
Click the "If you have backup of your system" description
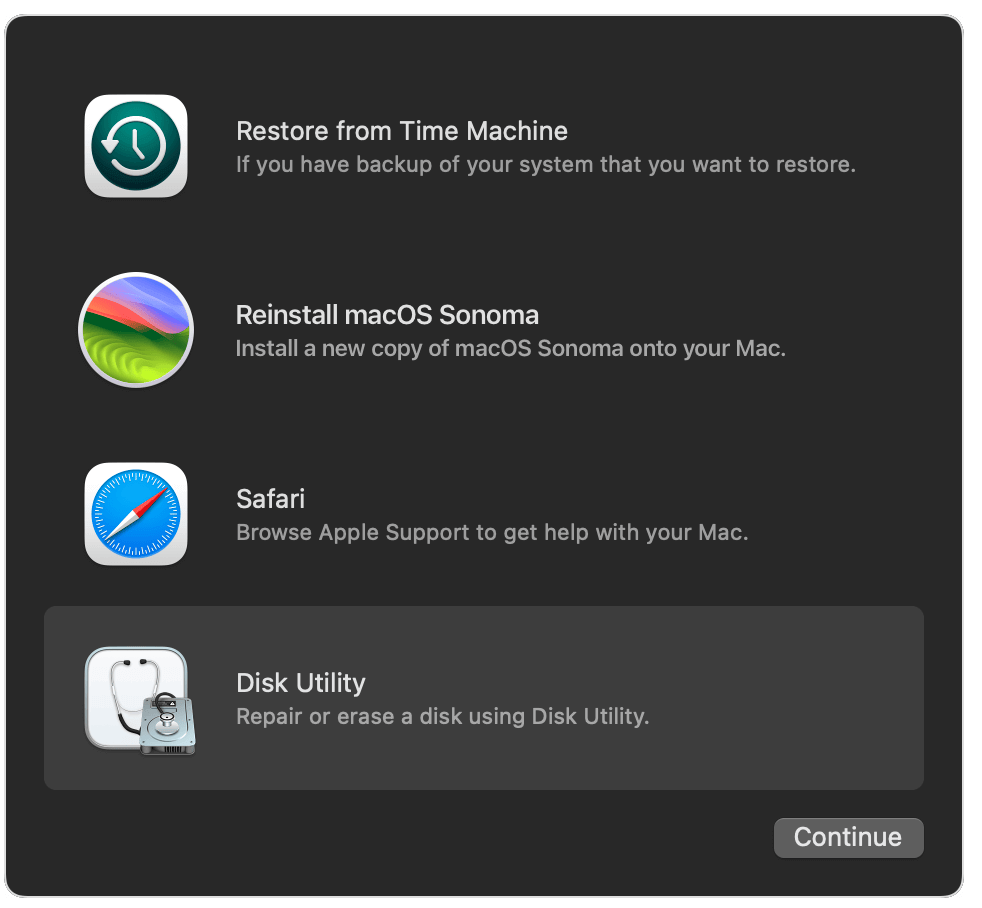[545, 165]
